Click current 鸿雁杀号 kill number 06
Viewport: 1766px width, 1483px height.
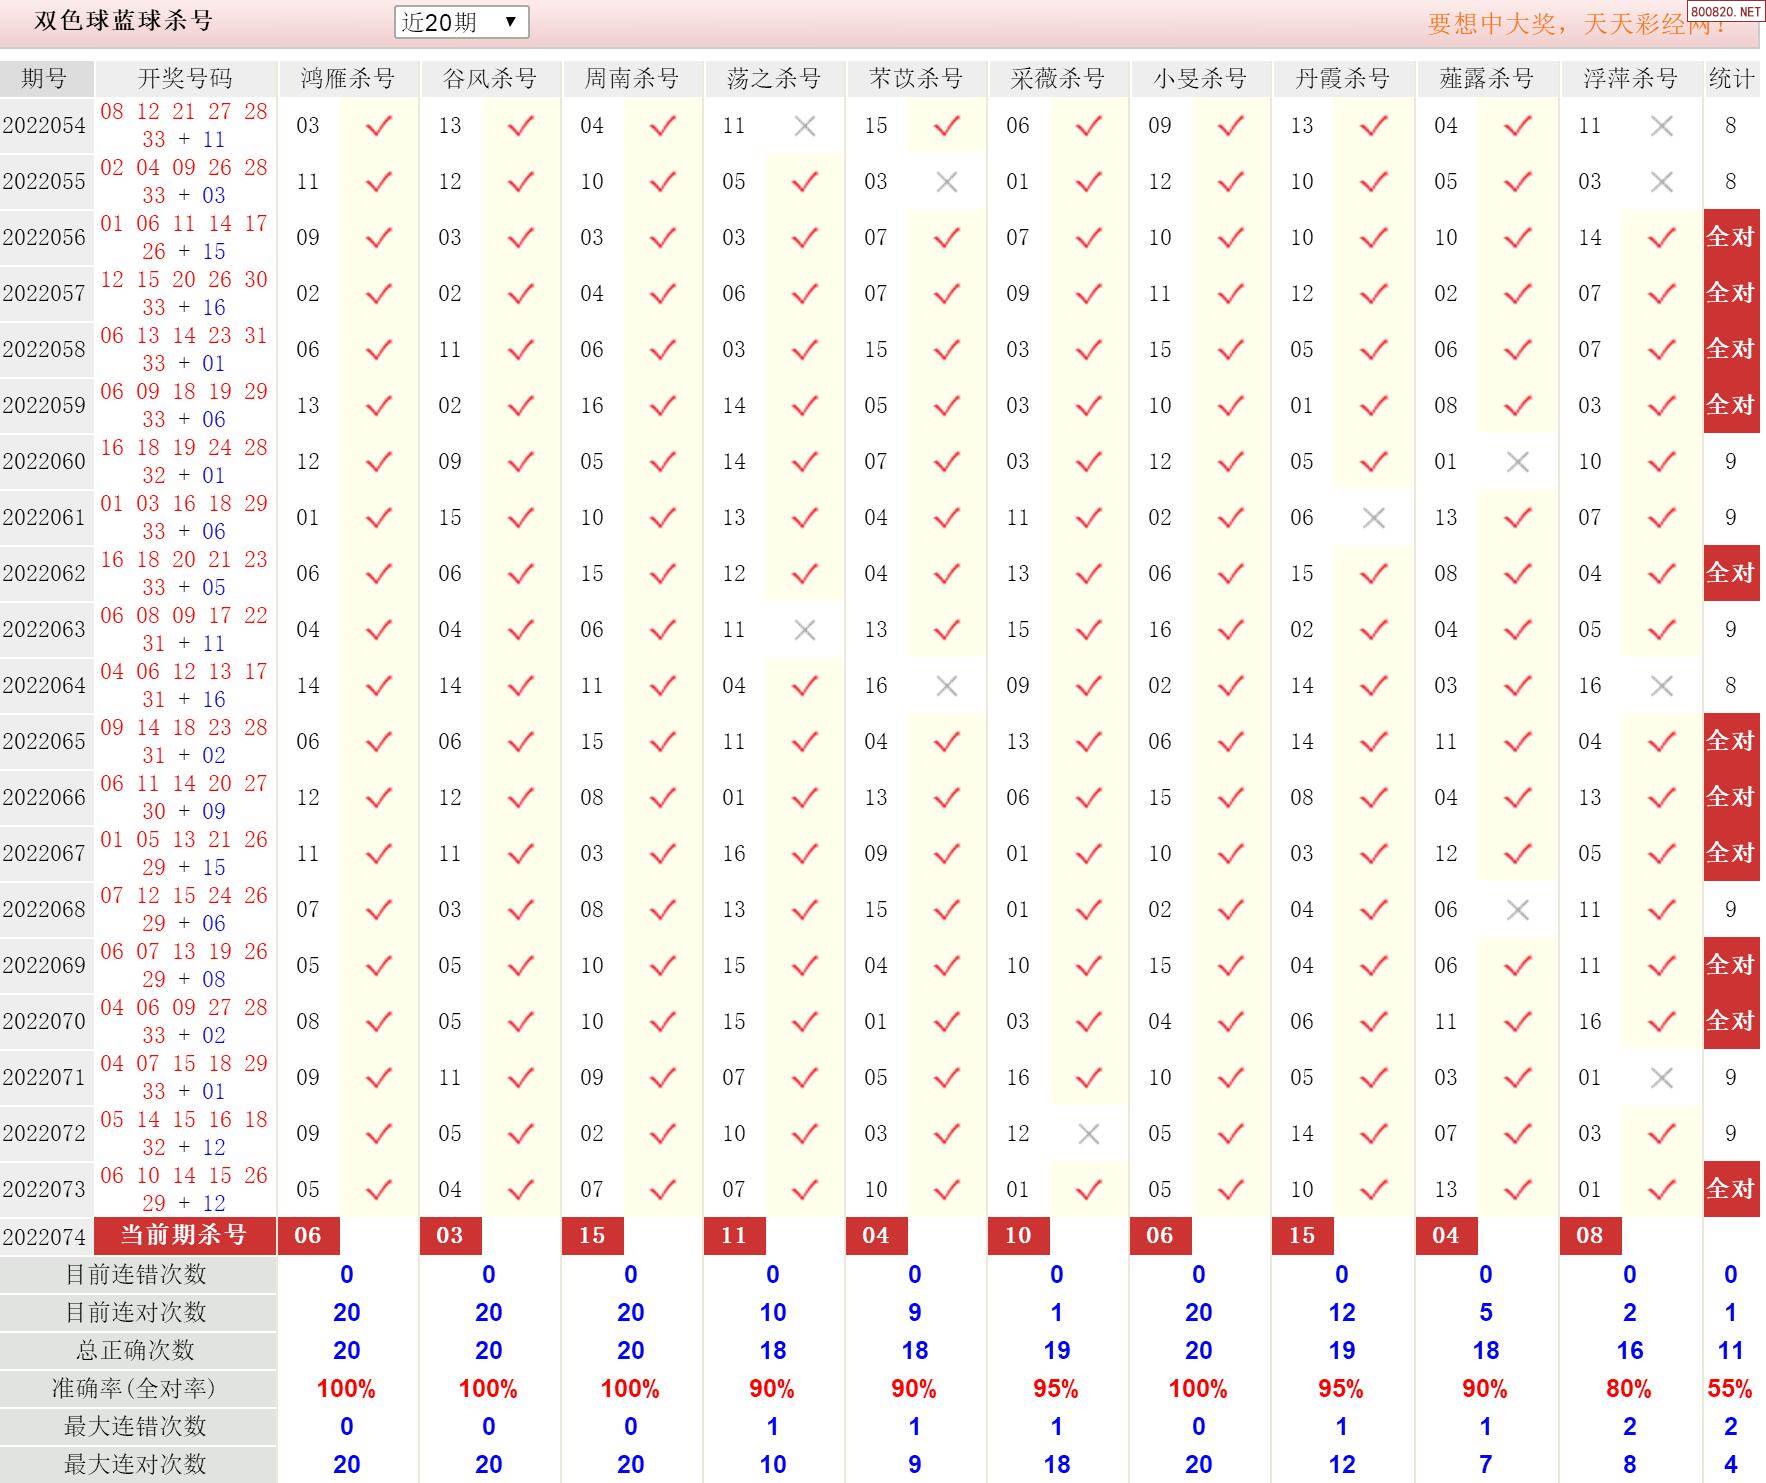pyautogui.click(x=308, y=1235)
